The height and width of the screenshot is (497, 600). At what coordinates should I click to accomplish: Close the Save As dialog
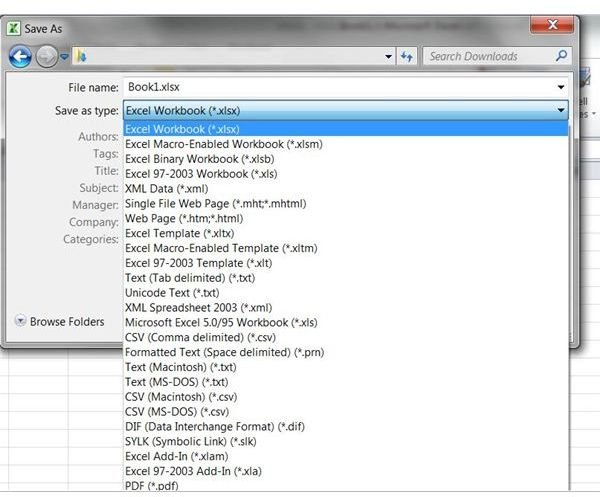[x=552, y=25]
